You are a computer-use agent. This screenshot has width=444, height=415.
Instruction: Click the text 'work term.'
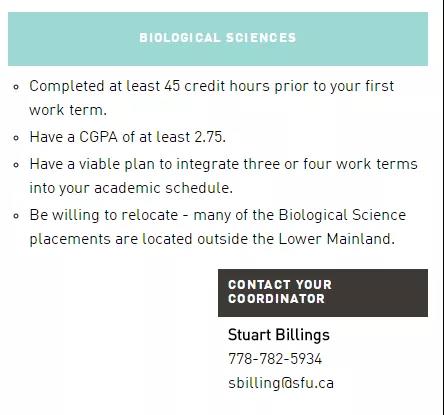coord(68,110)
